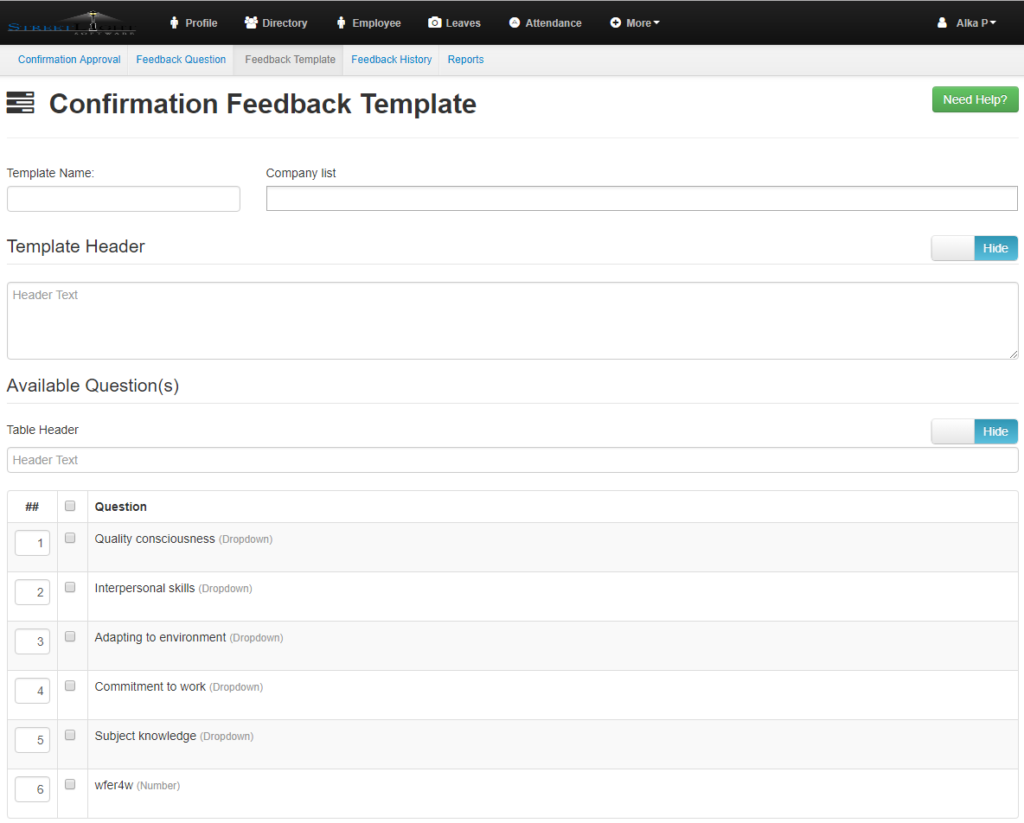Click the user icon beside Alka P
This screenshot has width=1024, height=823.
click(x=941, y=22)
